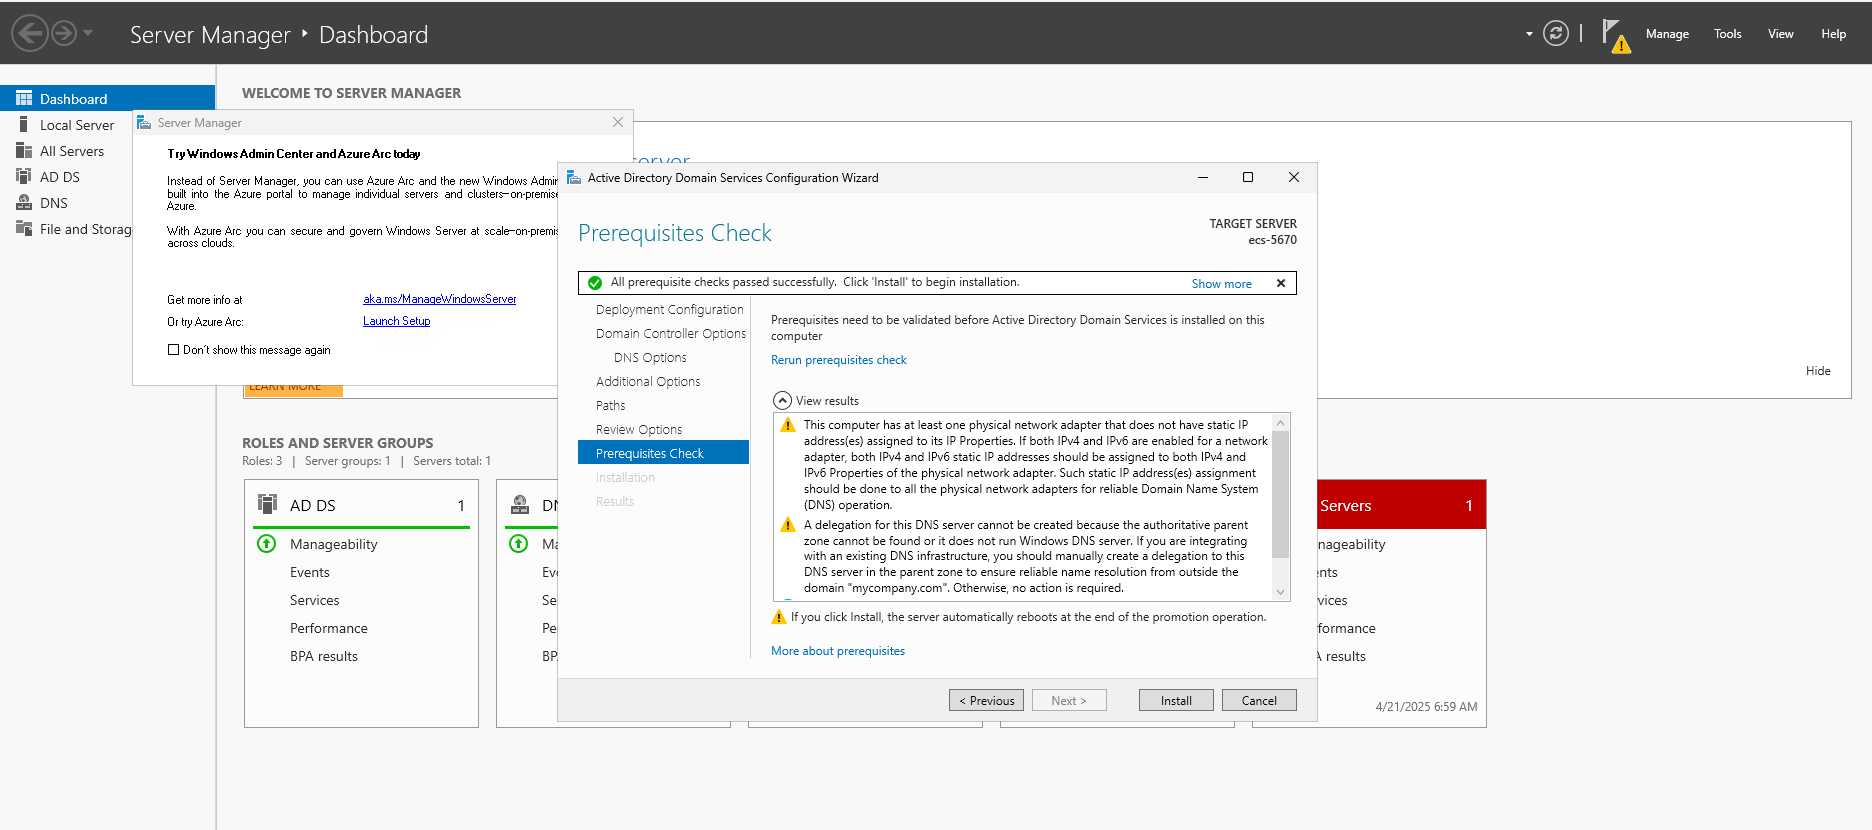Viewport: 1872px width, 830px height.
Task: Open the navigation history dropdown arrow
Action: click(x=88, y=34)
